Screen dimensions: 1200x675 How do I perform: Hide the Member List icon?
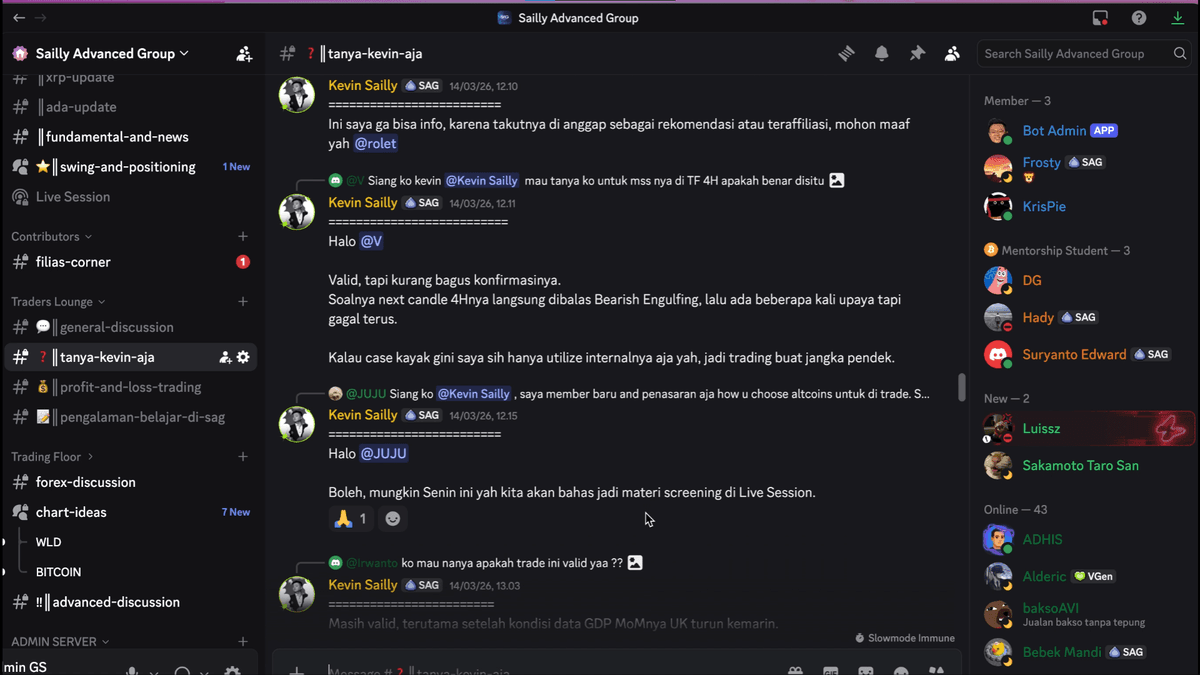click(952, 53)
